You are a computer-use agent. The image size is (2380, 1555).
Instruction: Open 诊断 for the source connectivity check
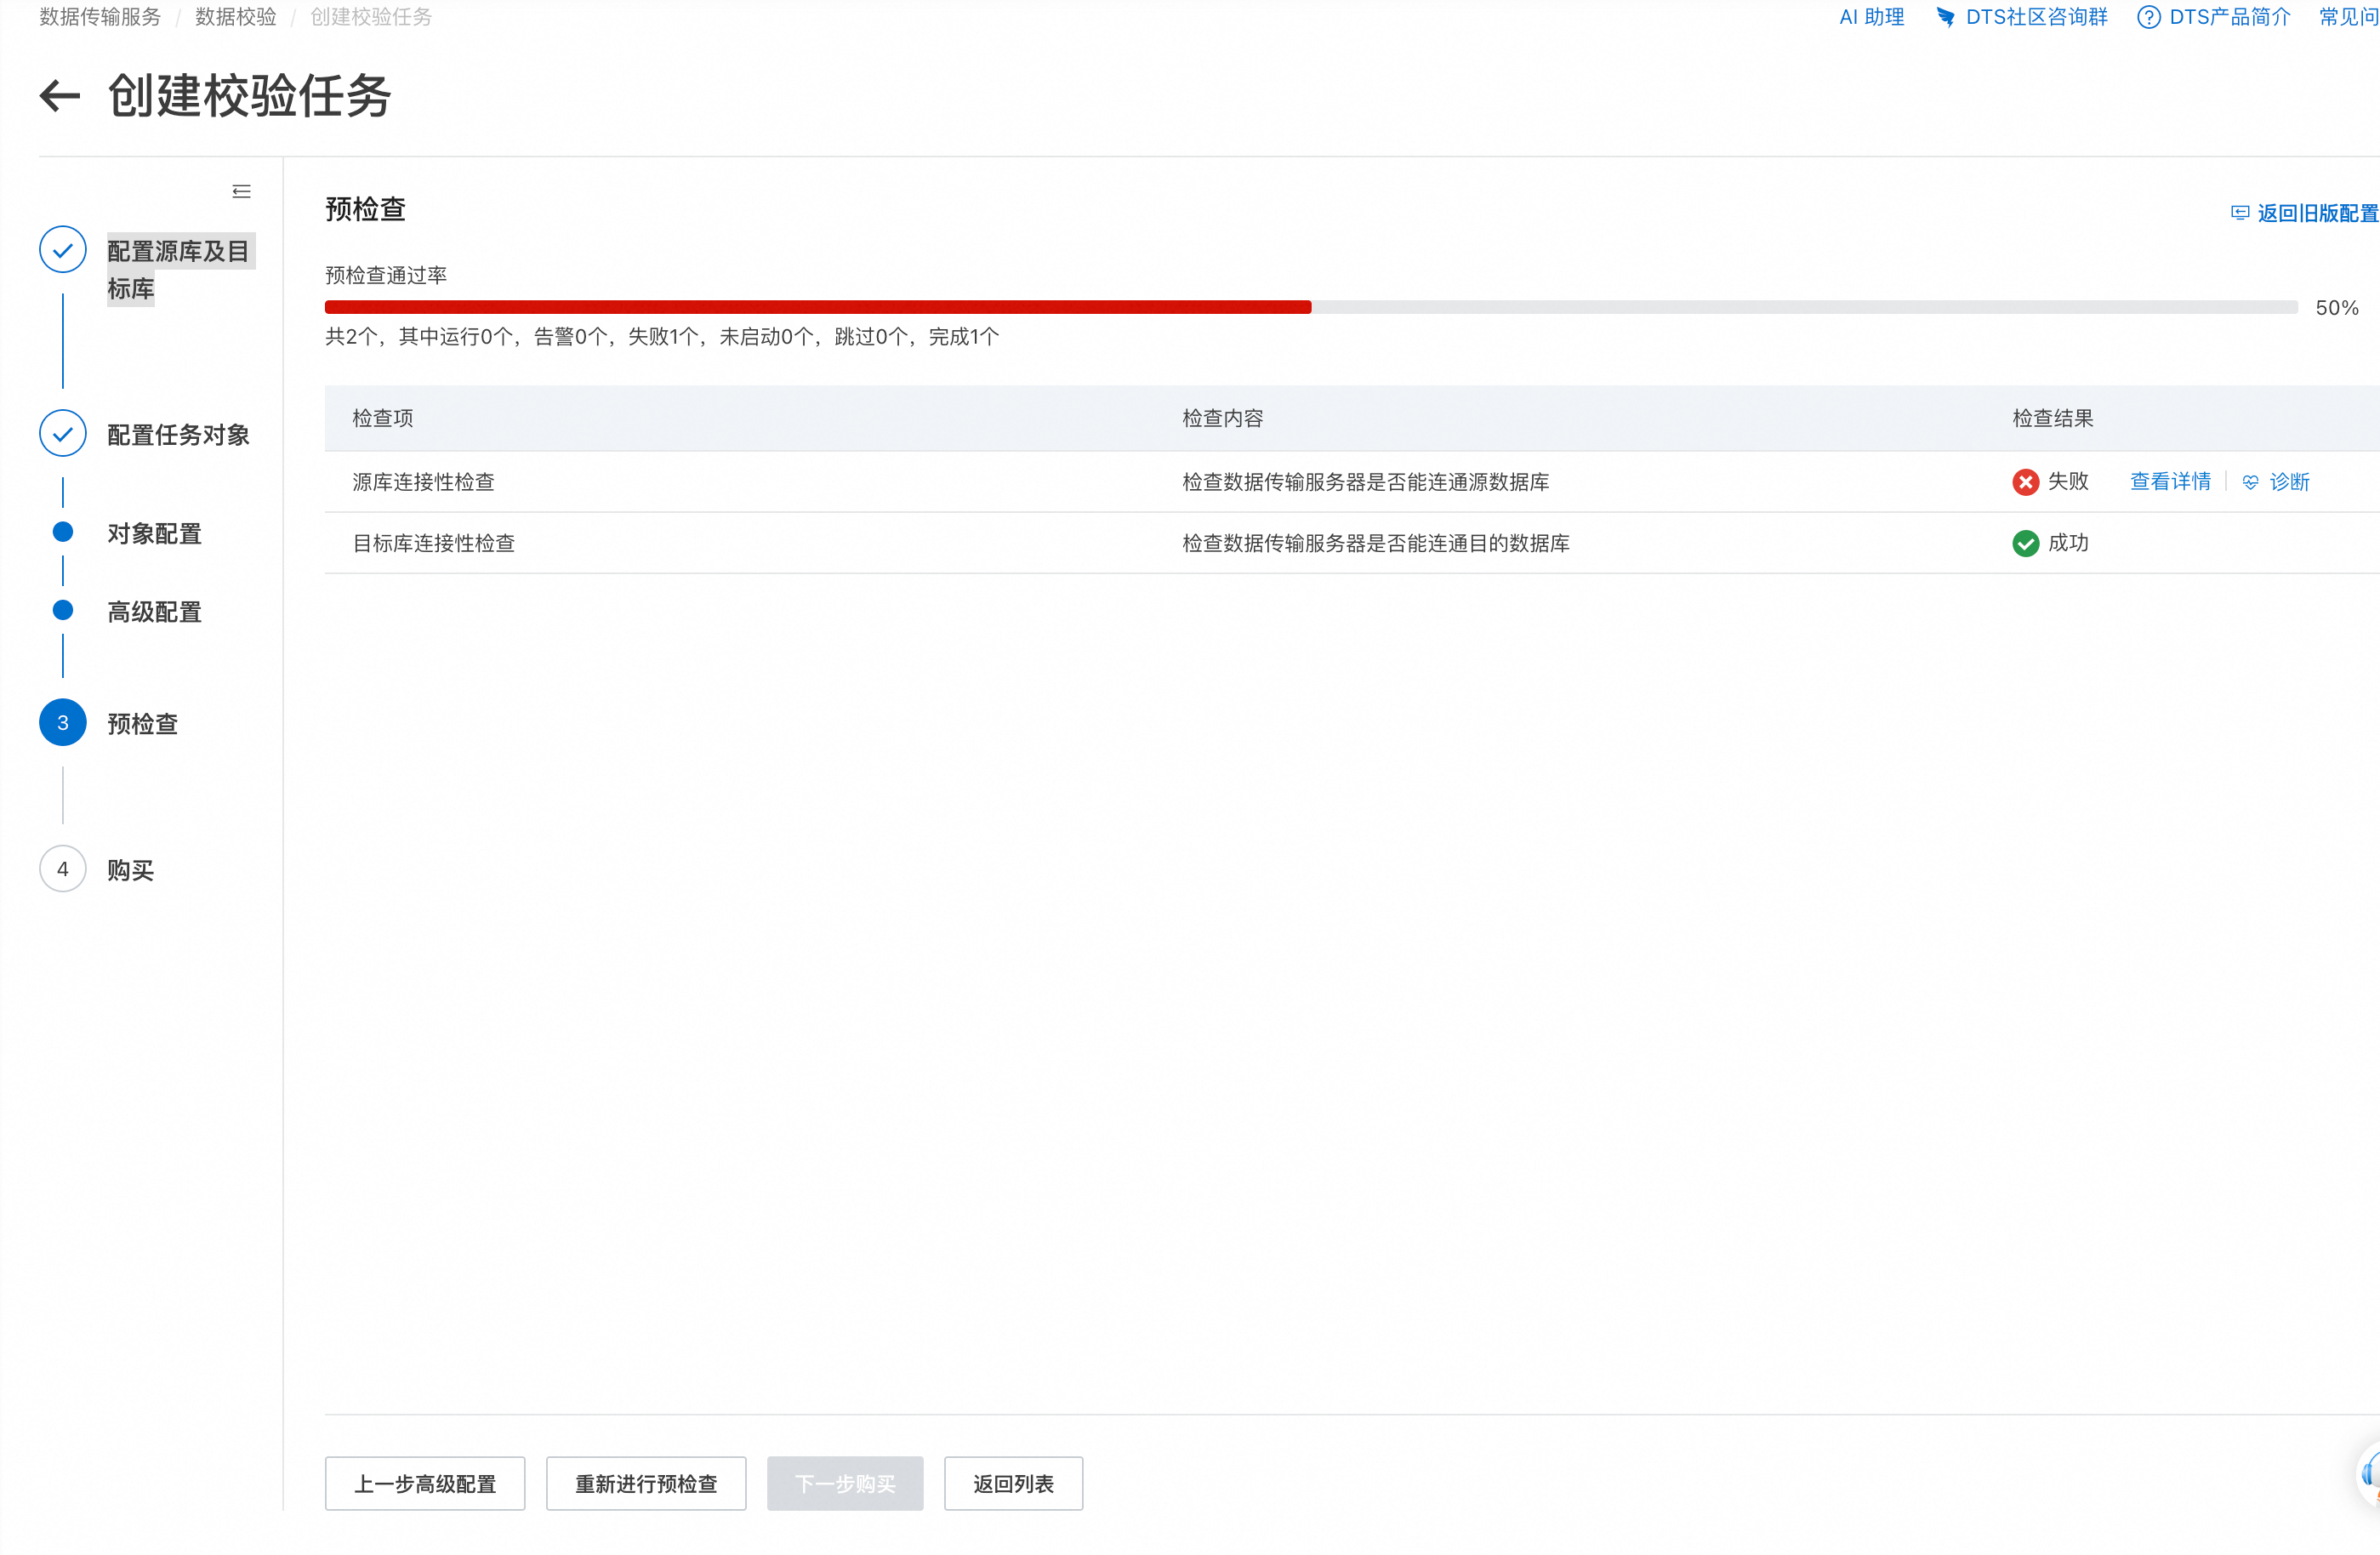(x=2288, y=482)
